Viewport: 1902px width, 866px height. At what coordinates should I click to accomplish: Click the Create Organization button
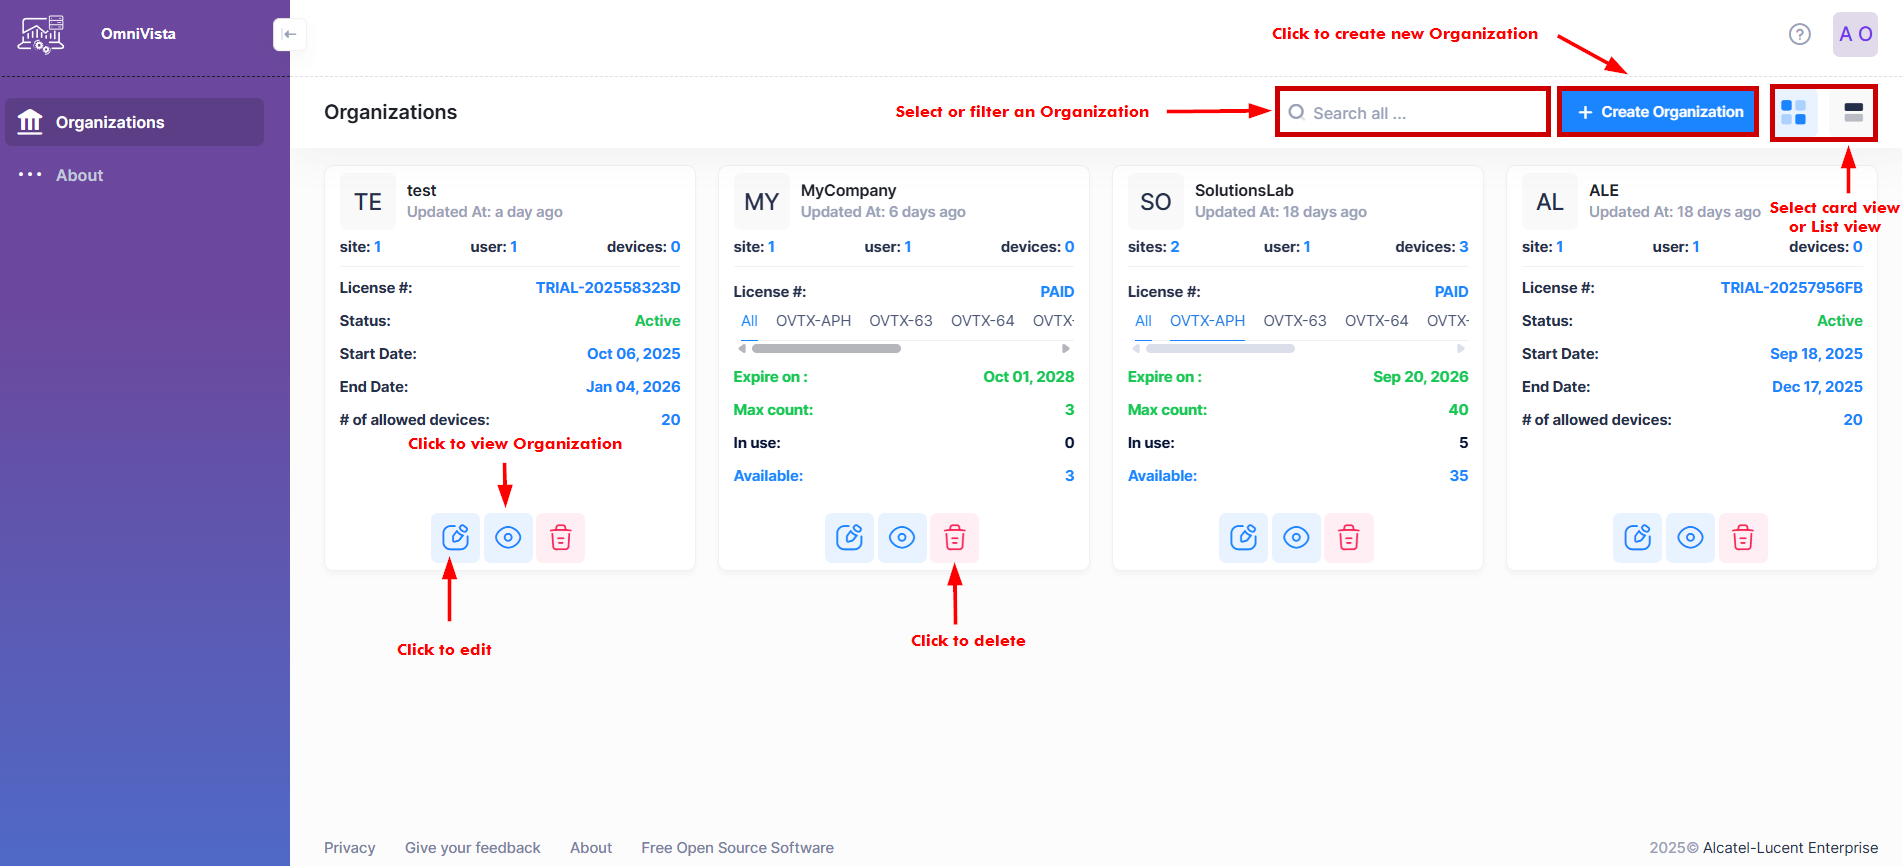pos(1659,112)
